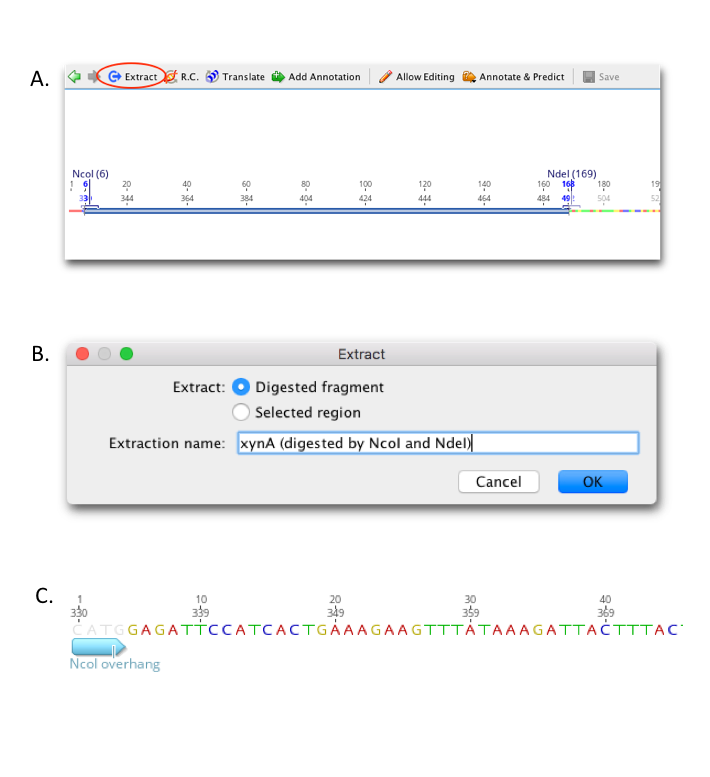Click the Extraction name text field
Screen dimensions: 710x777
click(x=438, y=443)
